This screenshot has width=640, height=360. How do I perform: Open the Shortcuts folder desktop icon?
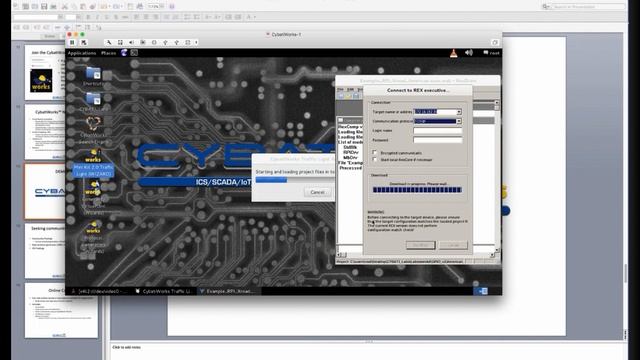pos(93,76)
